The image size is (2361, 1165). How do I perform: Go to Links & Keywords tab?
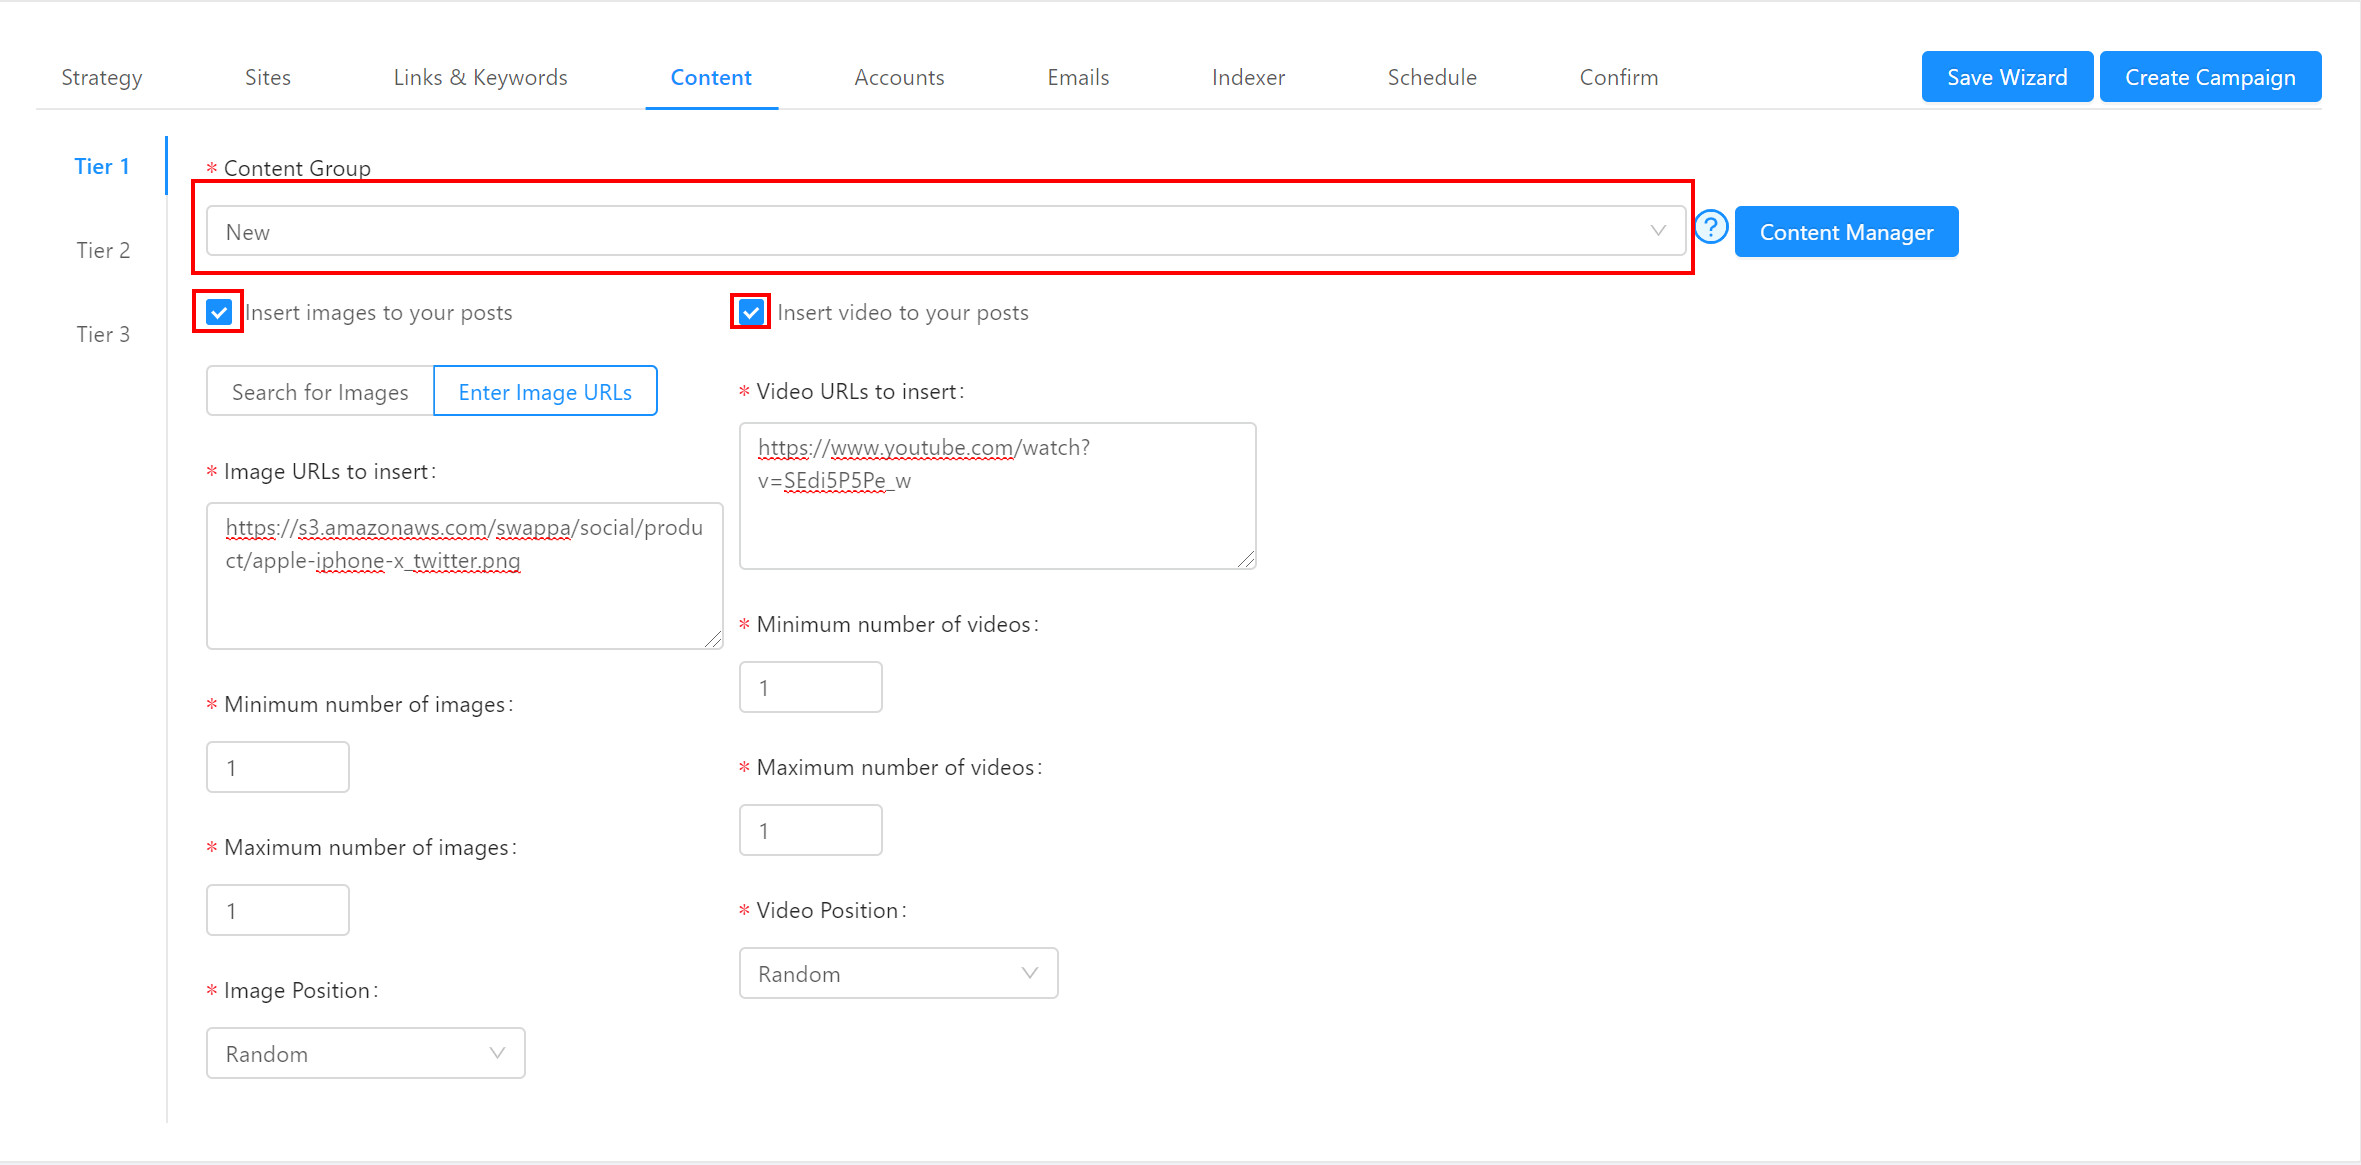pyautogui.click(x=480, y=78)
